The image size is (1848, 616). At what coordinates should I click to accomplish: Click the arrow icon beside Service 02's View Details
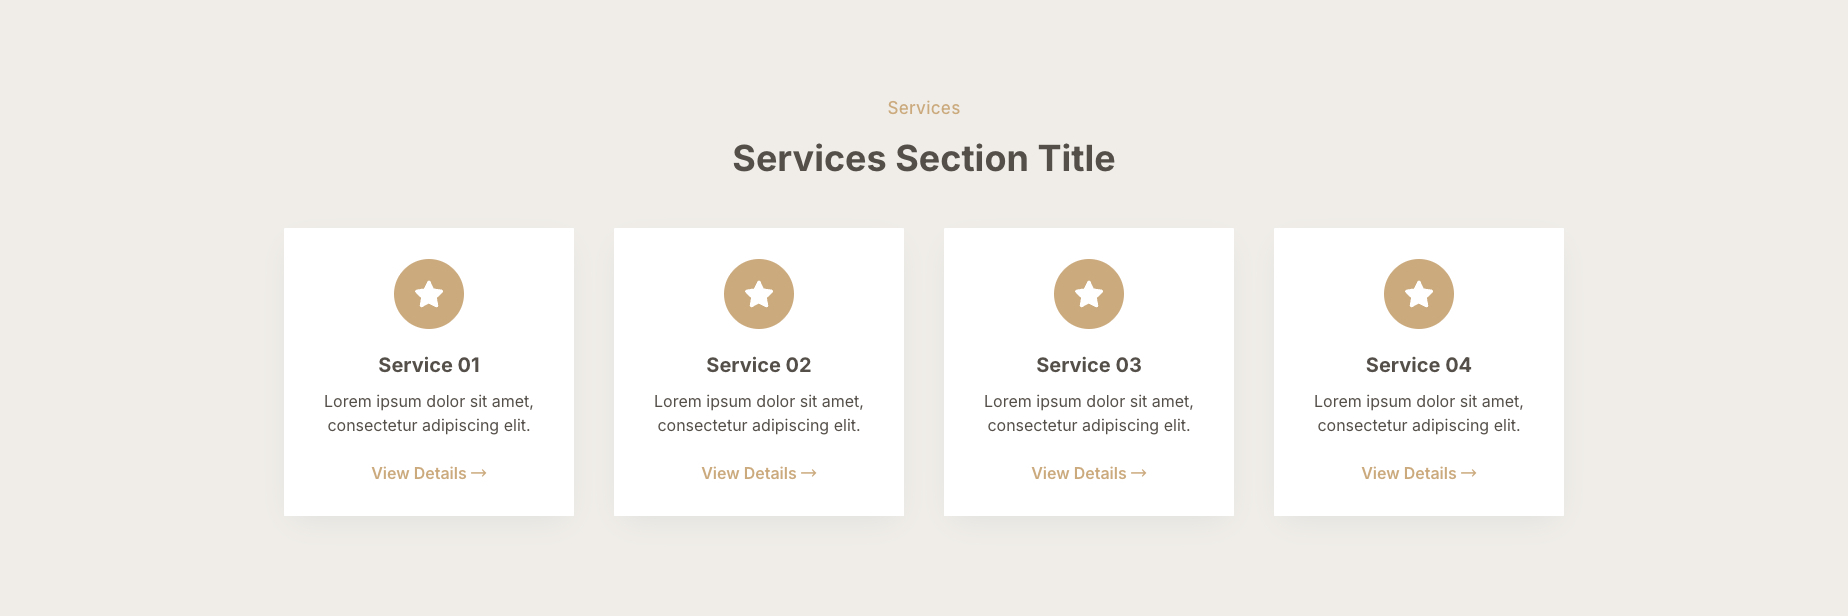coord(809,473)
